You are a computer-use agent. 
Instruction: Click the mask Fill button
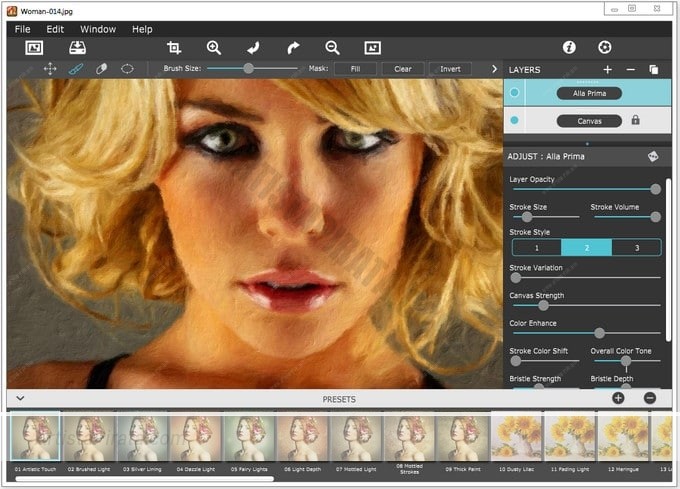[355, 68]
